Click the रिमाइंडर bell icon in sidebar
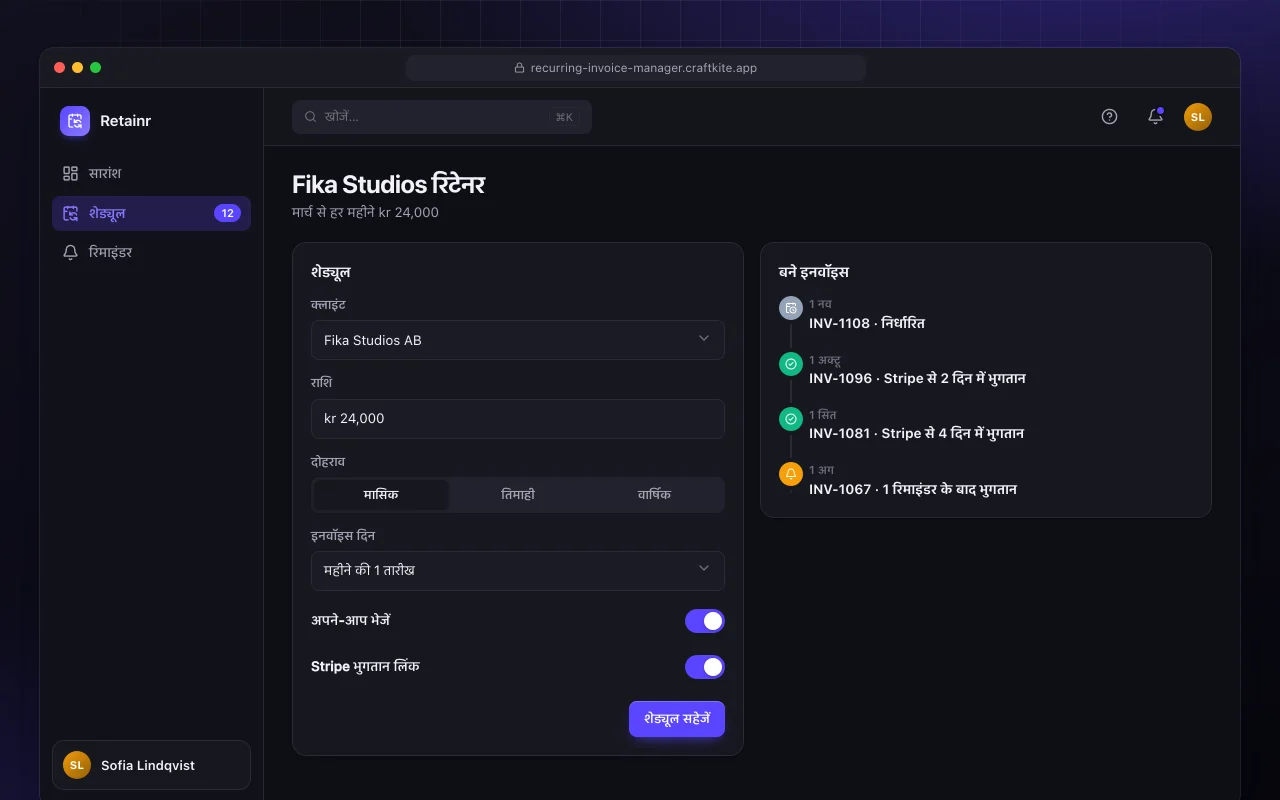The image size is (1280, 800). pyautogui.click(x=70, y=252)
